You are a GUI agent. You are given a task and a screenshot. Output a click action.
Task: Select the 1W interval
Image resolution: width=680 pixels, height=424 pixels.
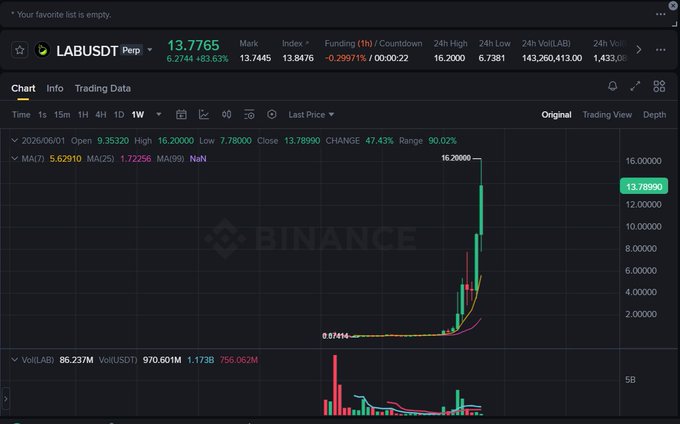pos(138,115)
